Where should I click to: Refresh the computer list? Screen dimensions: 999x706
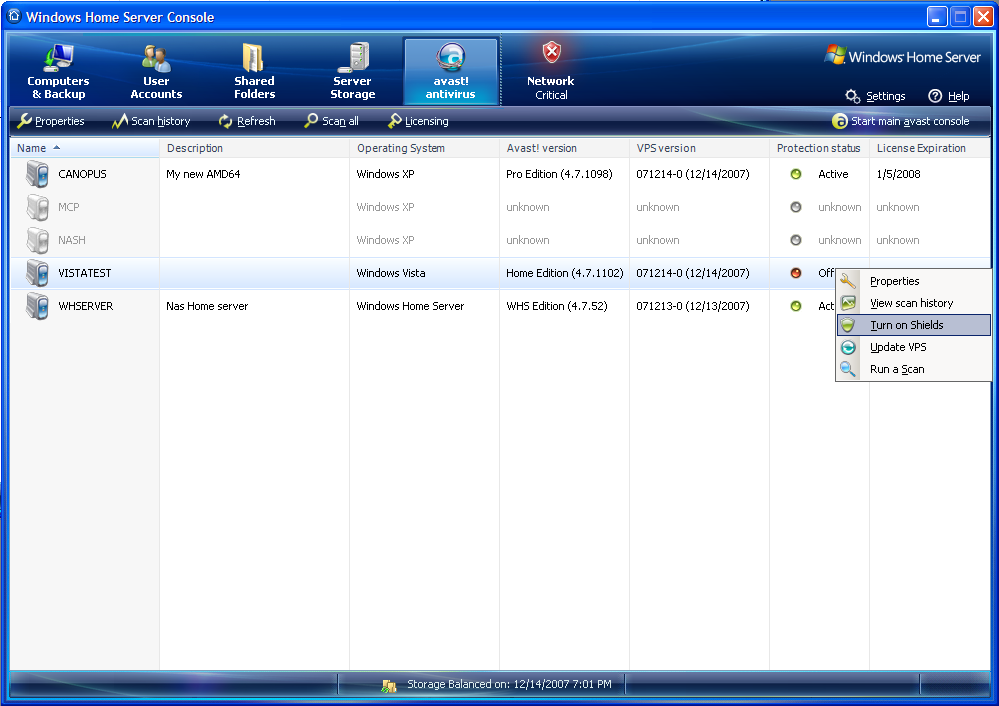(x=247, y=121)
